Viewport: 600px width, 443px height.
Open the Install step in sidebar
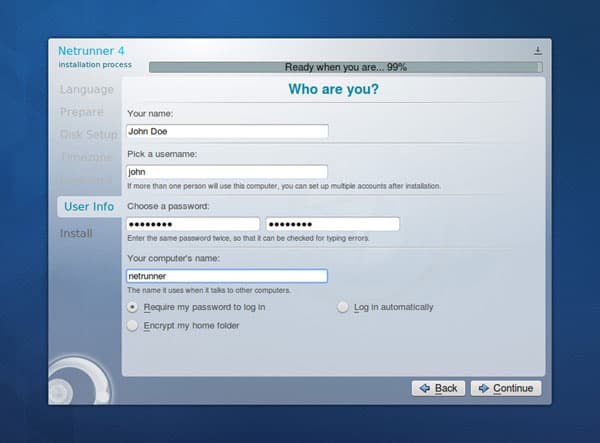point(76,233)
